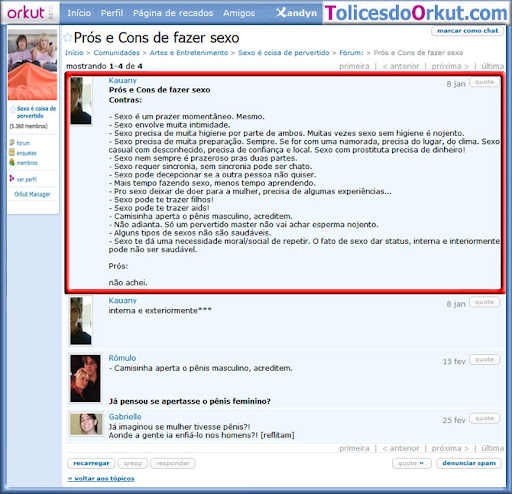The height and width of the screenshot is (494, 512).
Task: Open Kauany's name on first post
Action: click(123, 80)
